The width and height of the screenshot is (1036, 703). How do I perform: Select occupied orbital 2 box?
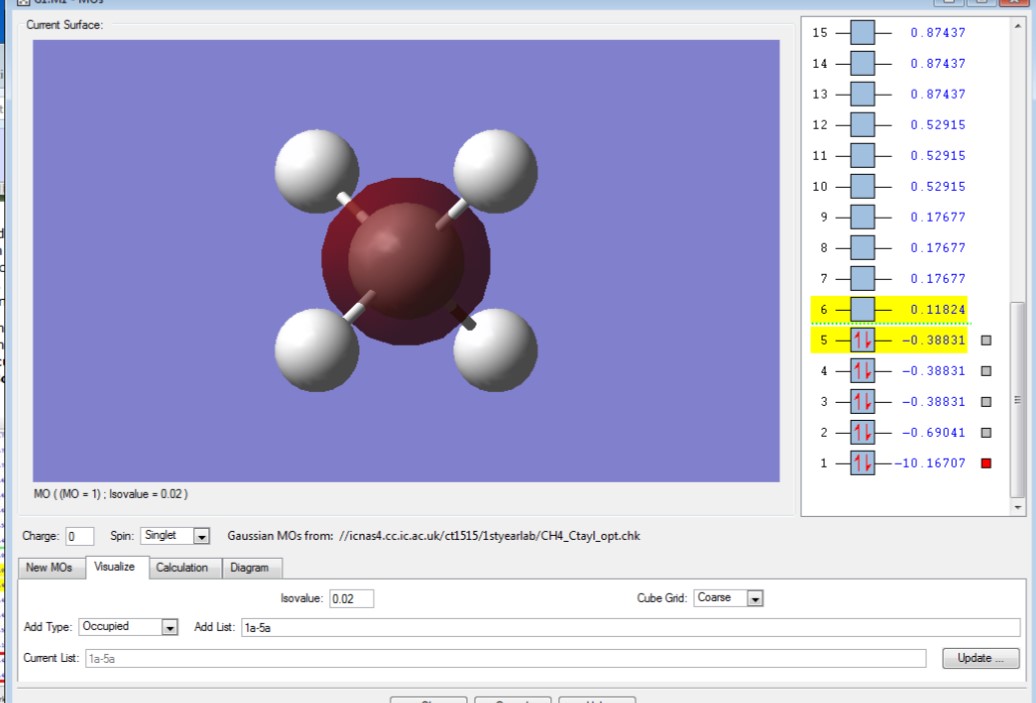coord(862,433)
